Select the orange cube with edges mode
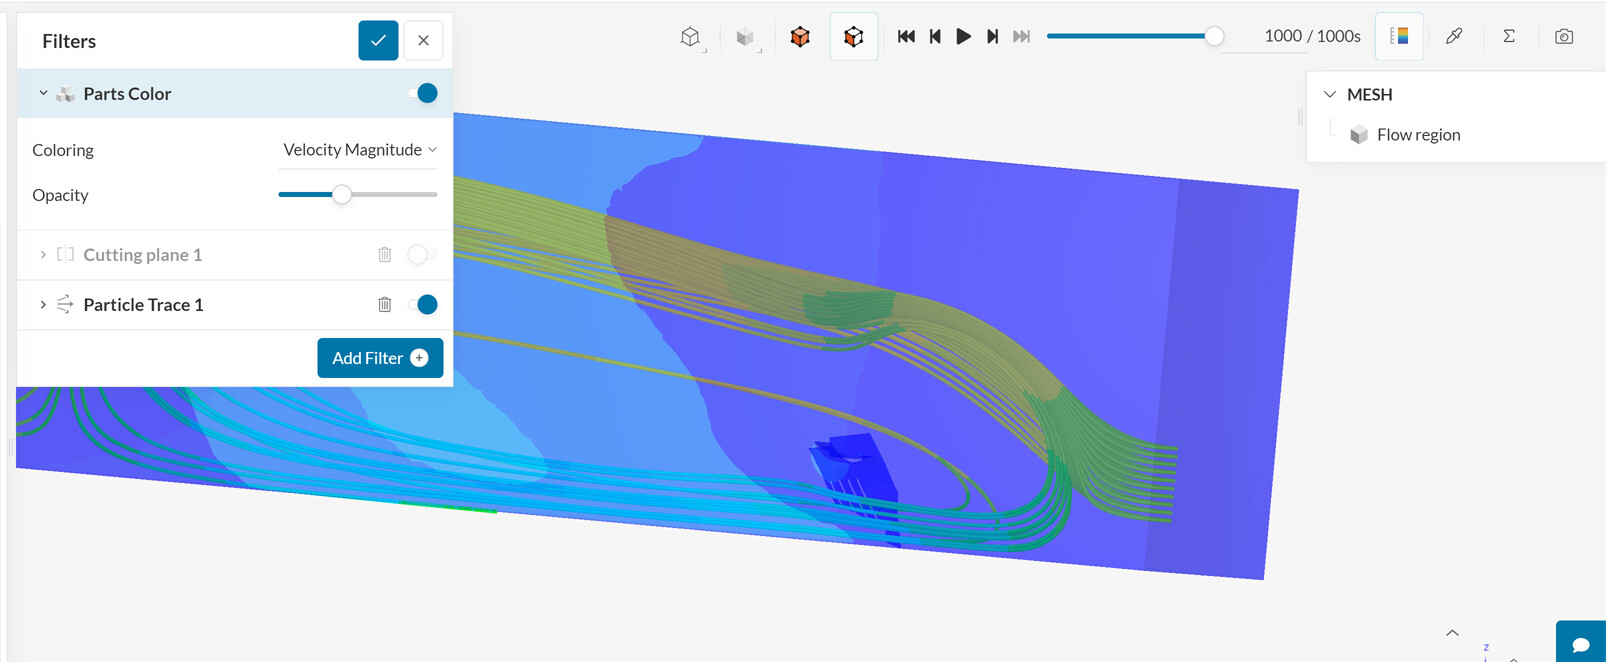Screen dimensions: 1606x662 tap(854, 37)
